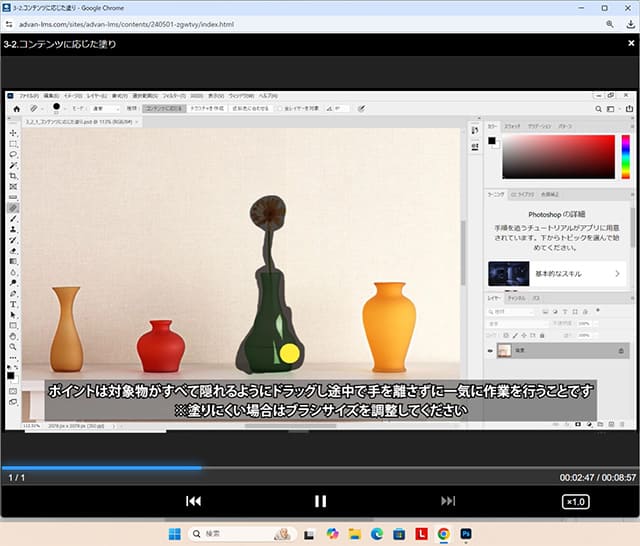
Task: Select the Lasso tool
Action: click(13, 155)
